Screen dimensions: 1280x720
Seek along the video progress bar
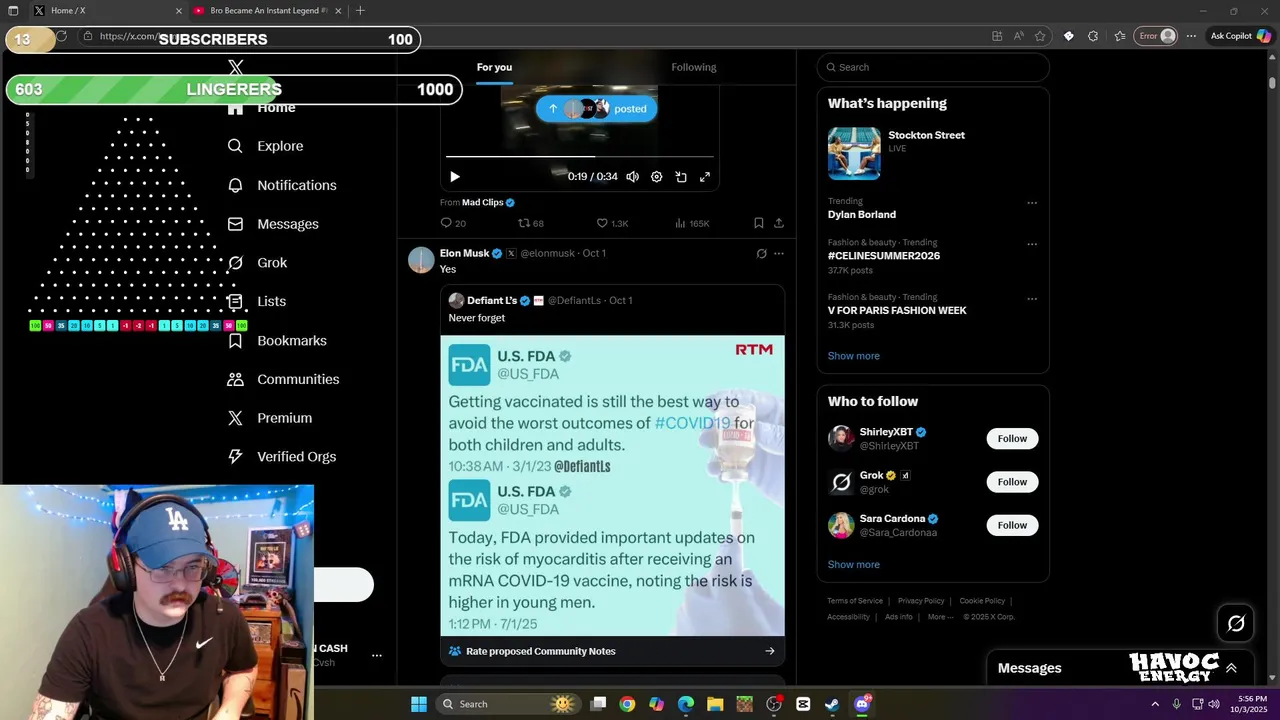(580, 157)
